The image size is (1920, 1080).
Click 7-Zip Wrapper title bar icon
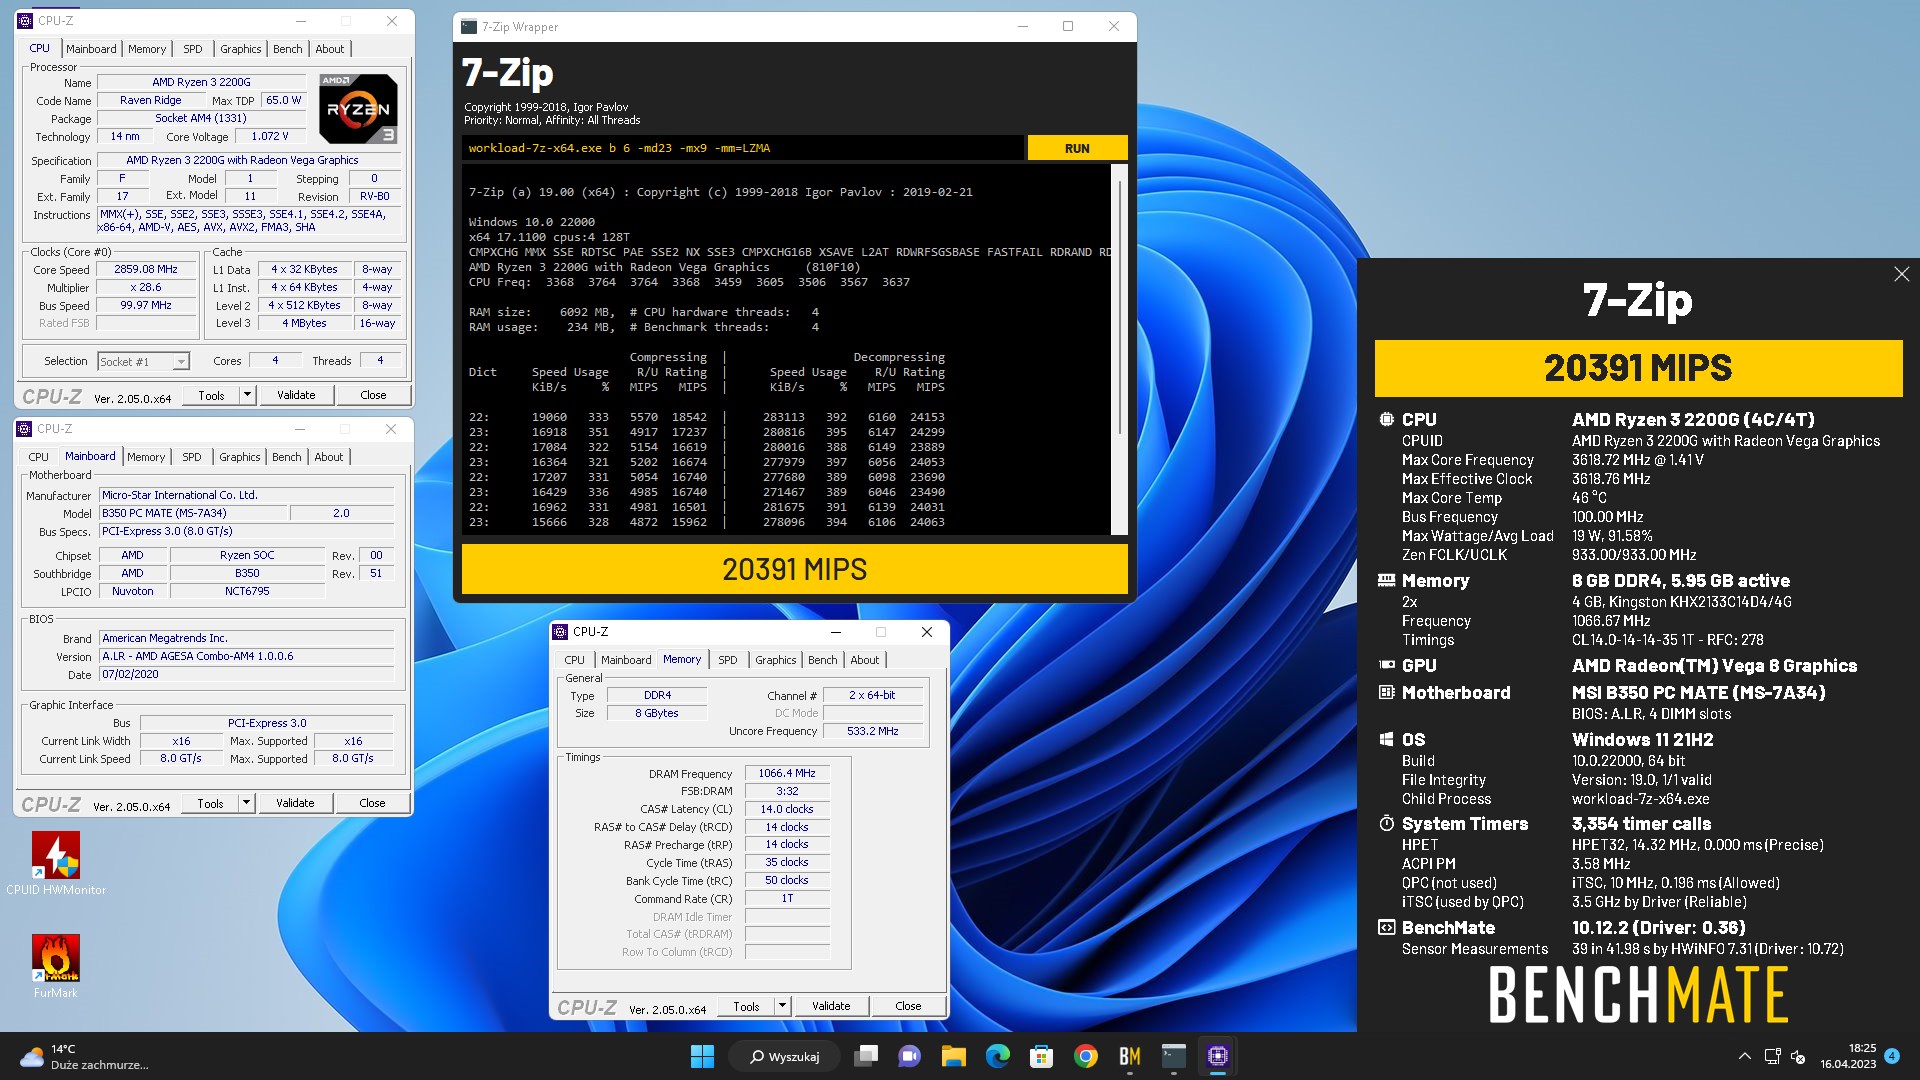point(469,27)
